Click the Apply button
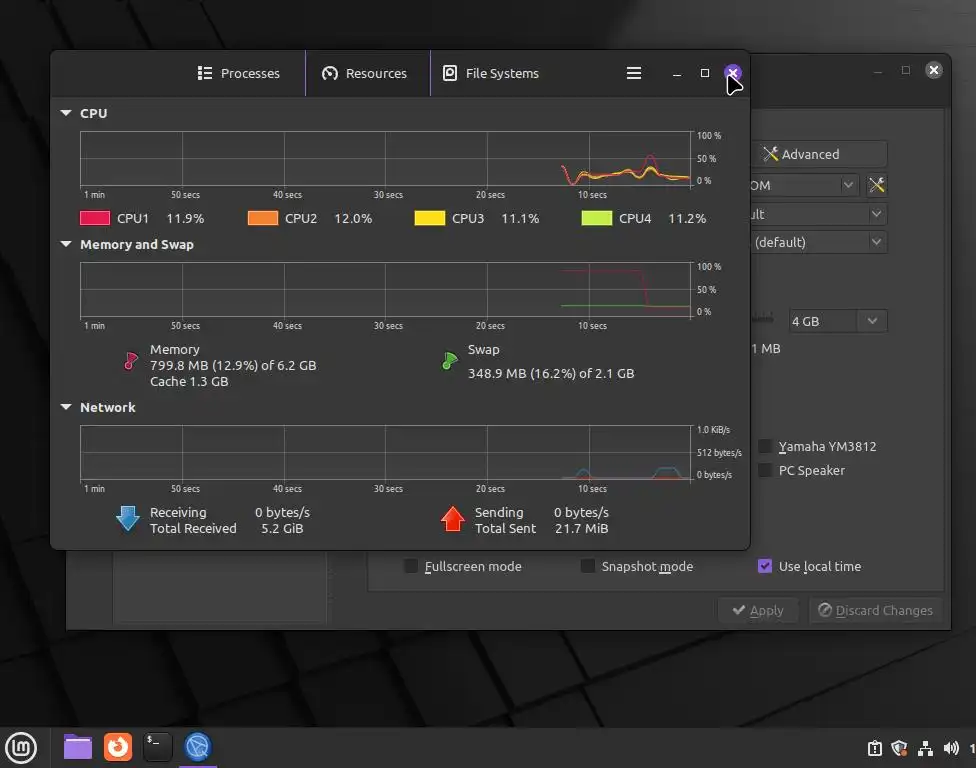Viewport: 976px width, 768px height. pos(758,610)
